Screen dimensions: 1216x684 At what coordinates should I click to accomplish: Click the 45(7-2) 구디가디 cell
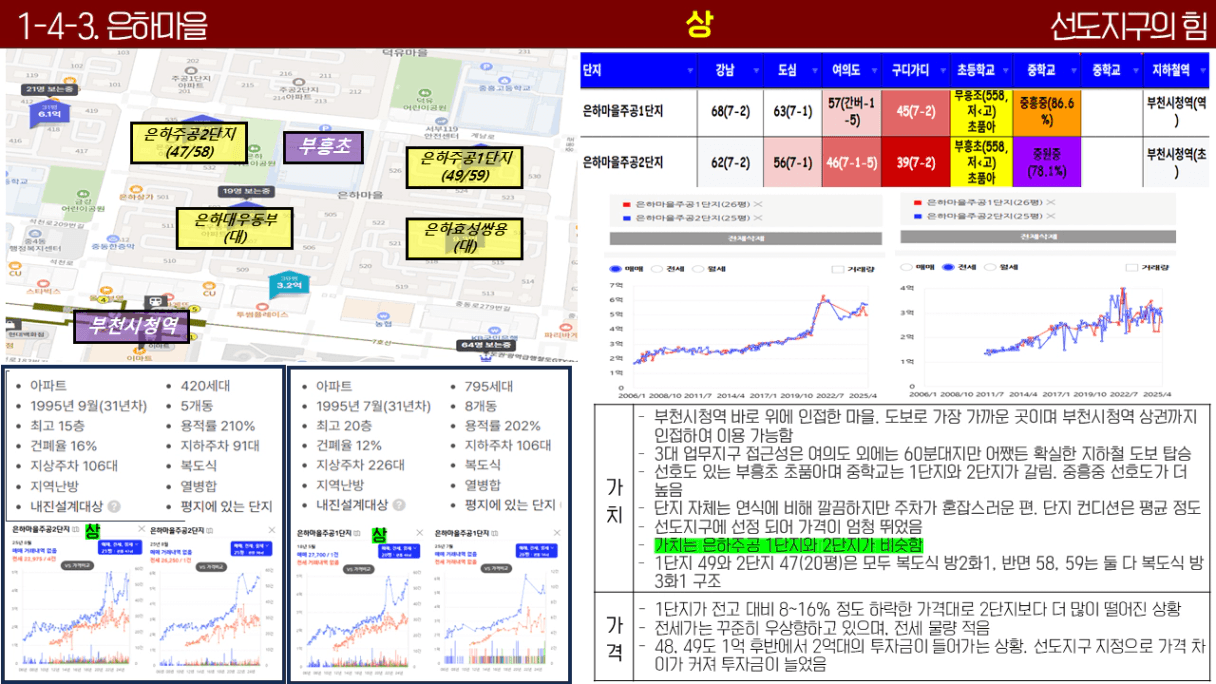(918, 112)
